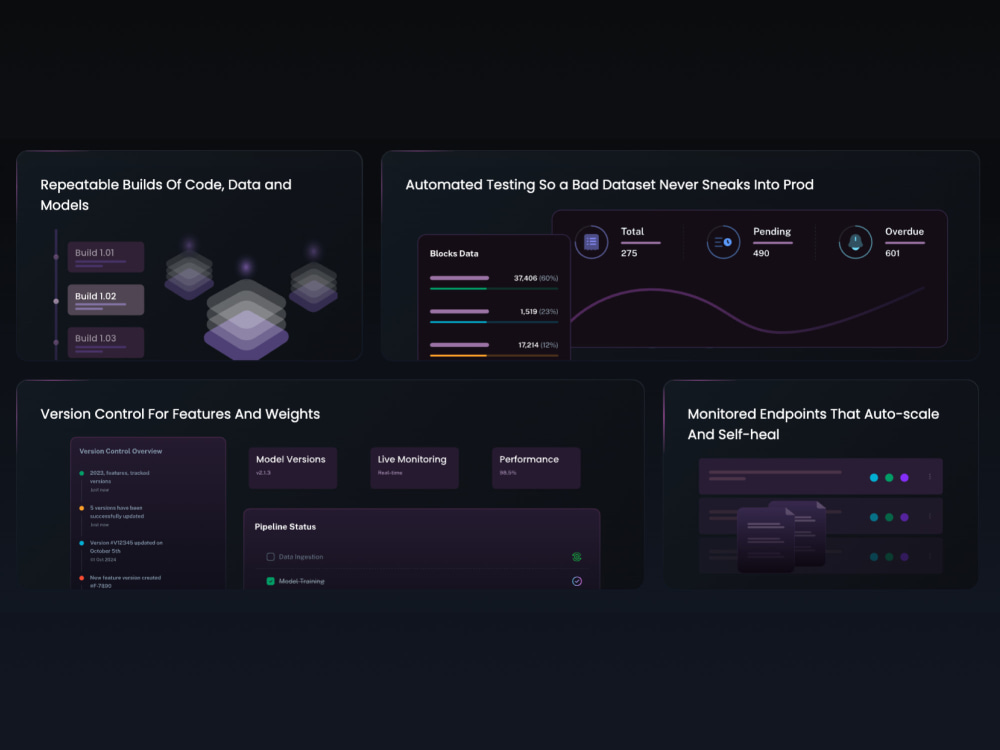This screenshot has height=750, width=1000.
Task: Click the Total value 275
Action: click(x=629, y=253)
